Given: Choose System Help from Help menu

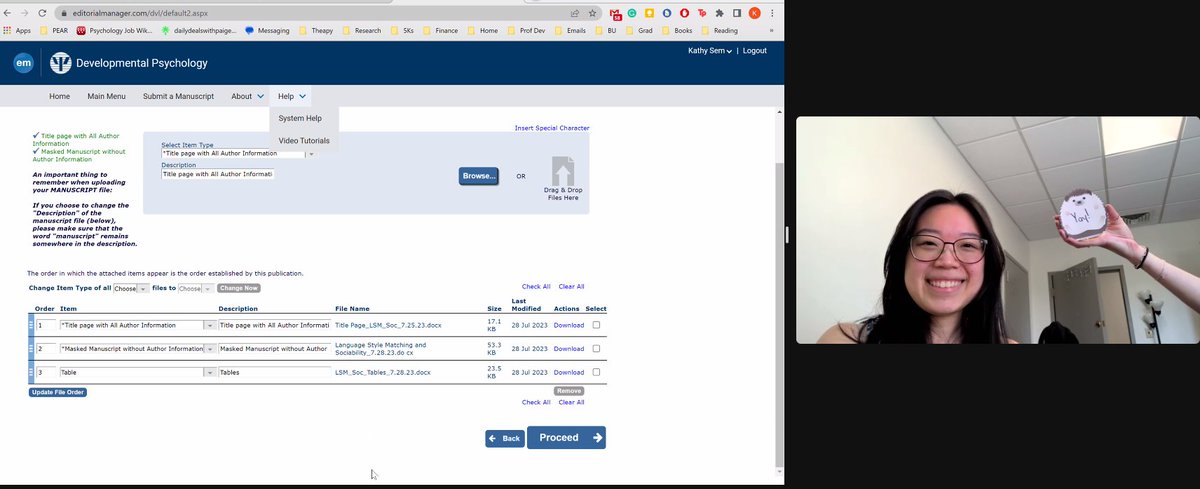Looking at the screenshot, I should [300, 119].
